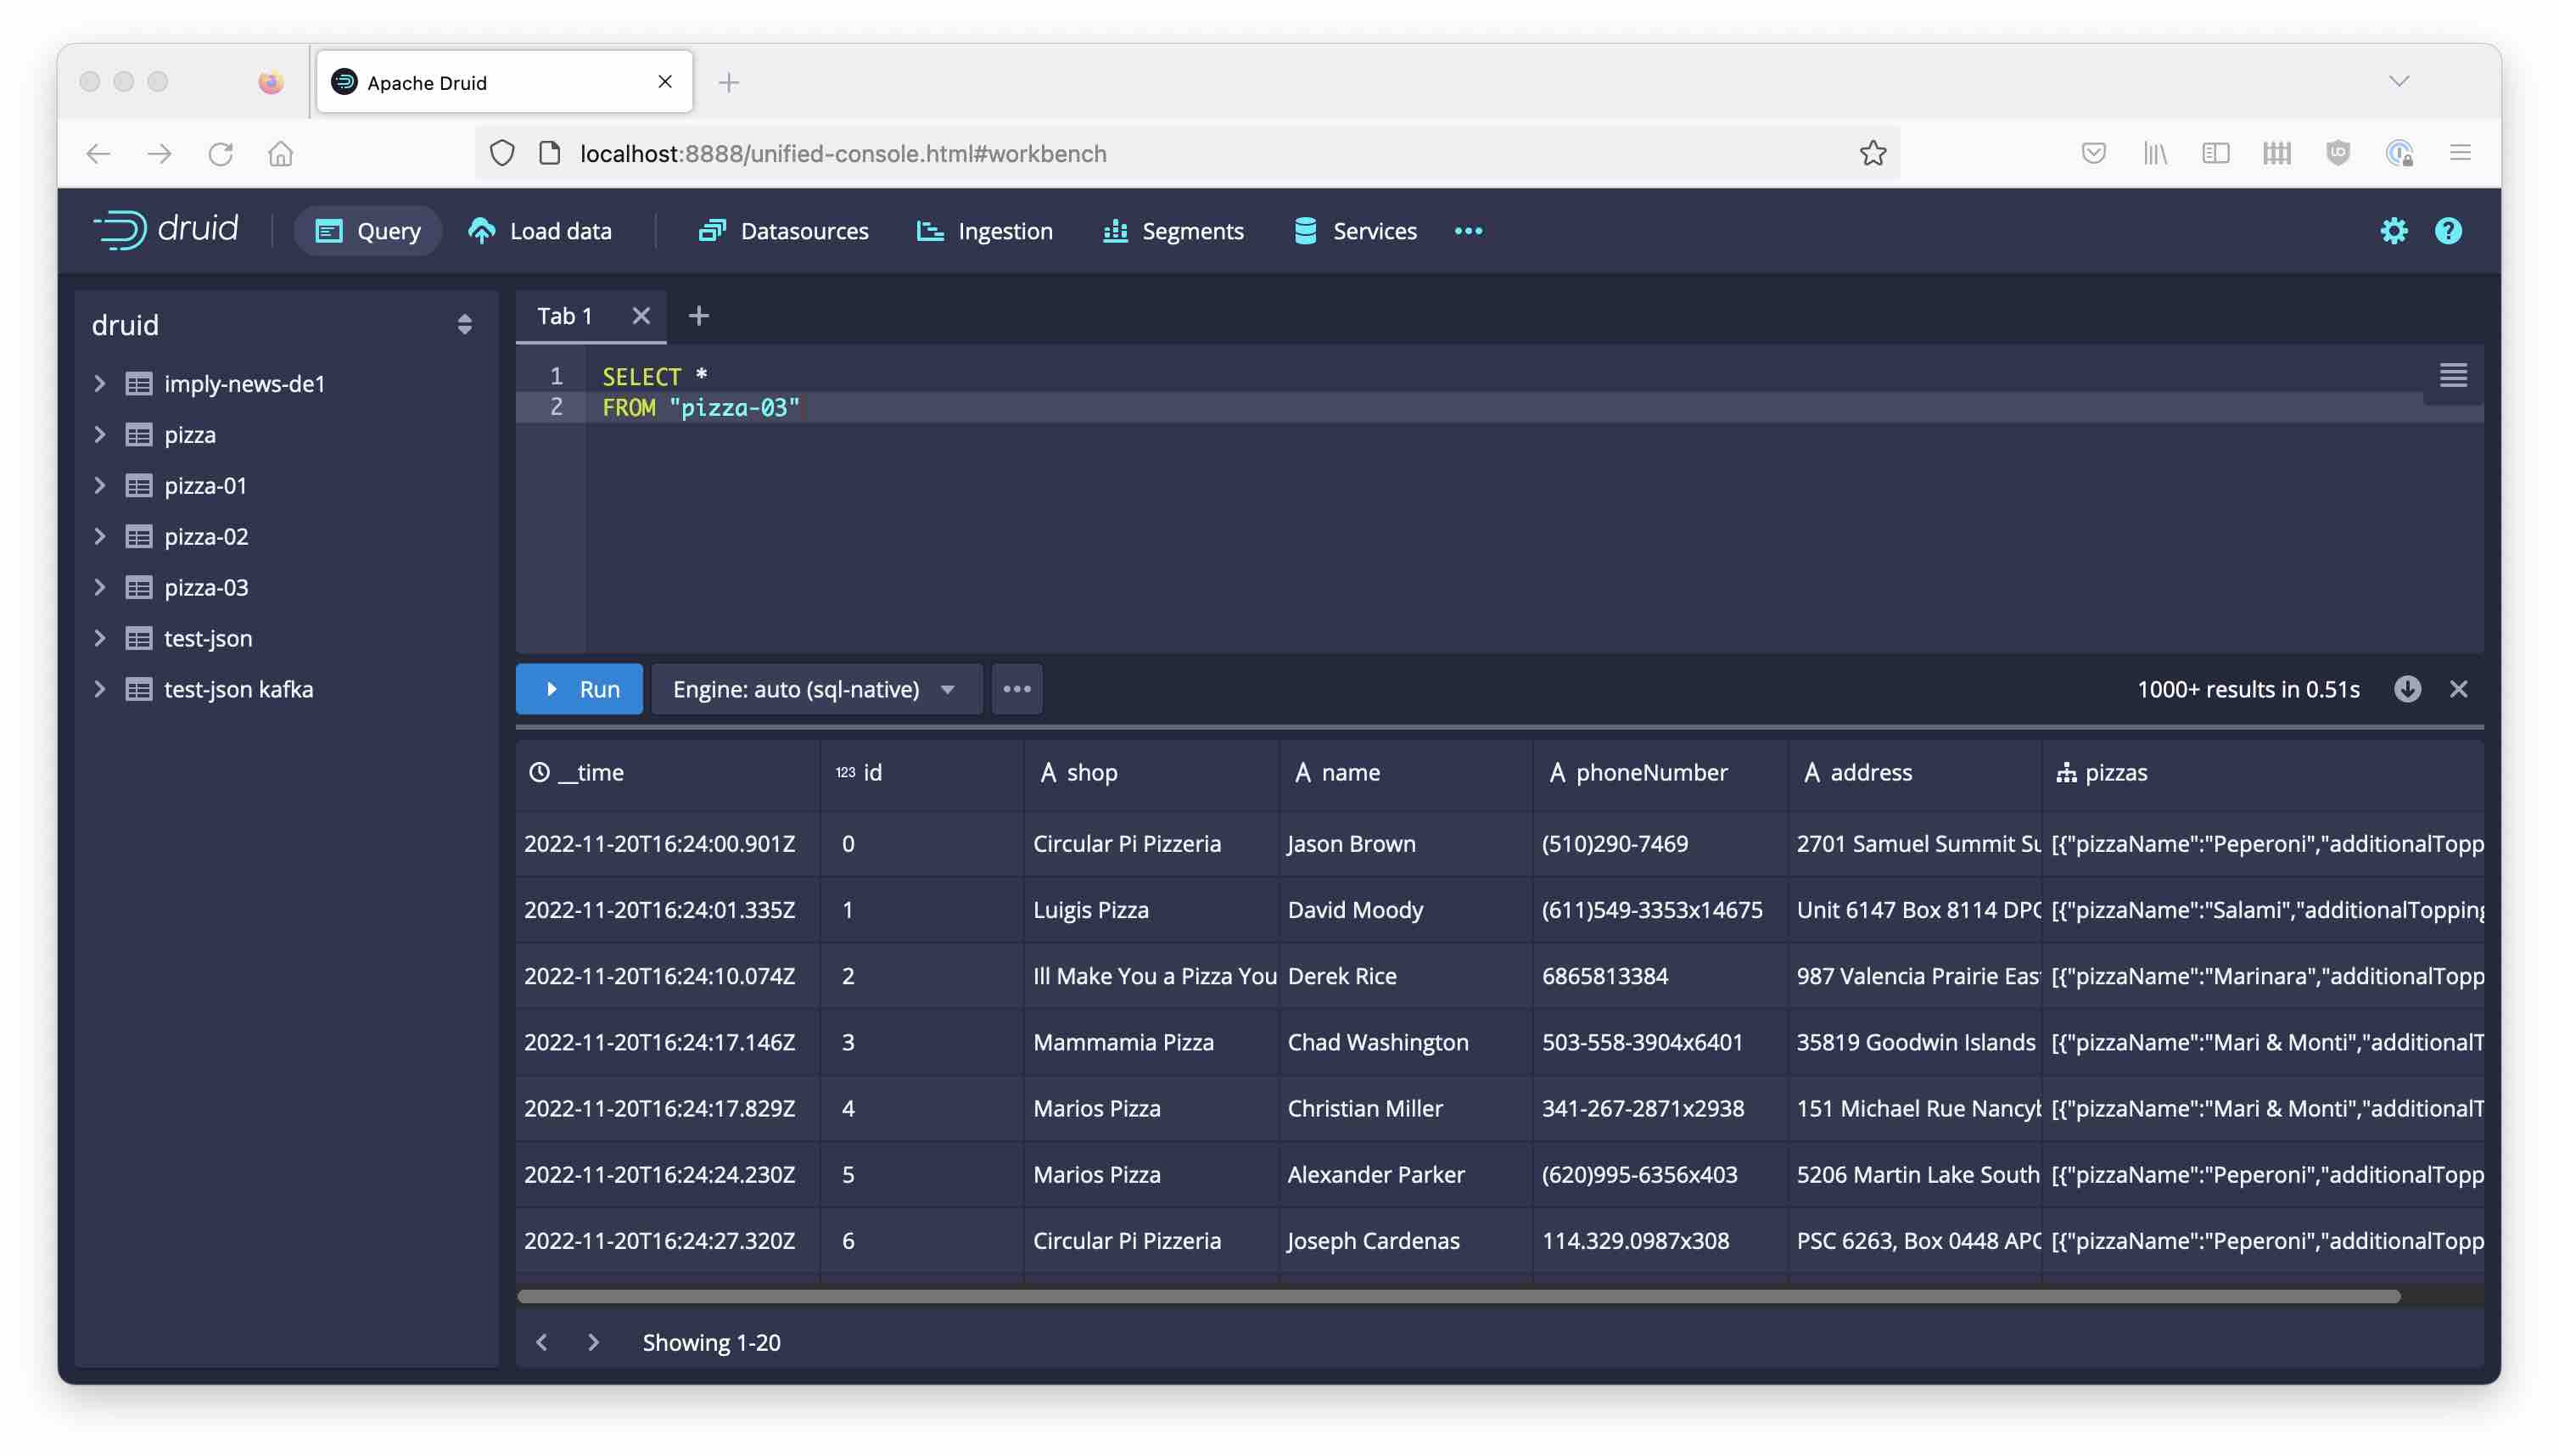Screen dimensions: 2559x1456
Task: Select Tab 1 in the workbench
Action: (x=565, y=316)
